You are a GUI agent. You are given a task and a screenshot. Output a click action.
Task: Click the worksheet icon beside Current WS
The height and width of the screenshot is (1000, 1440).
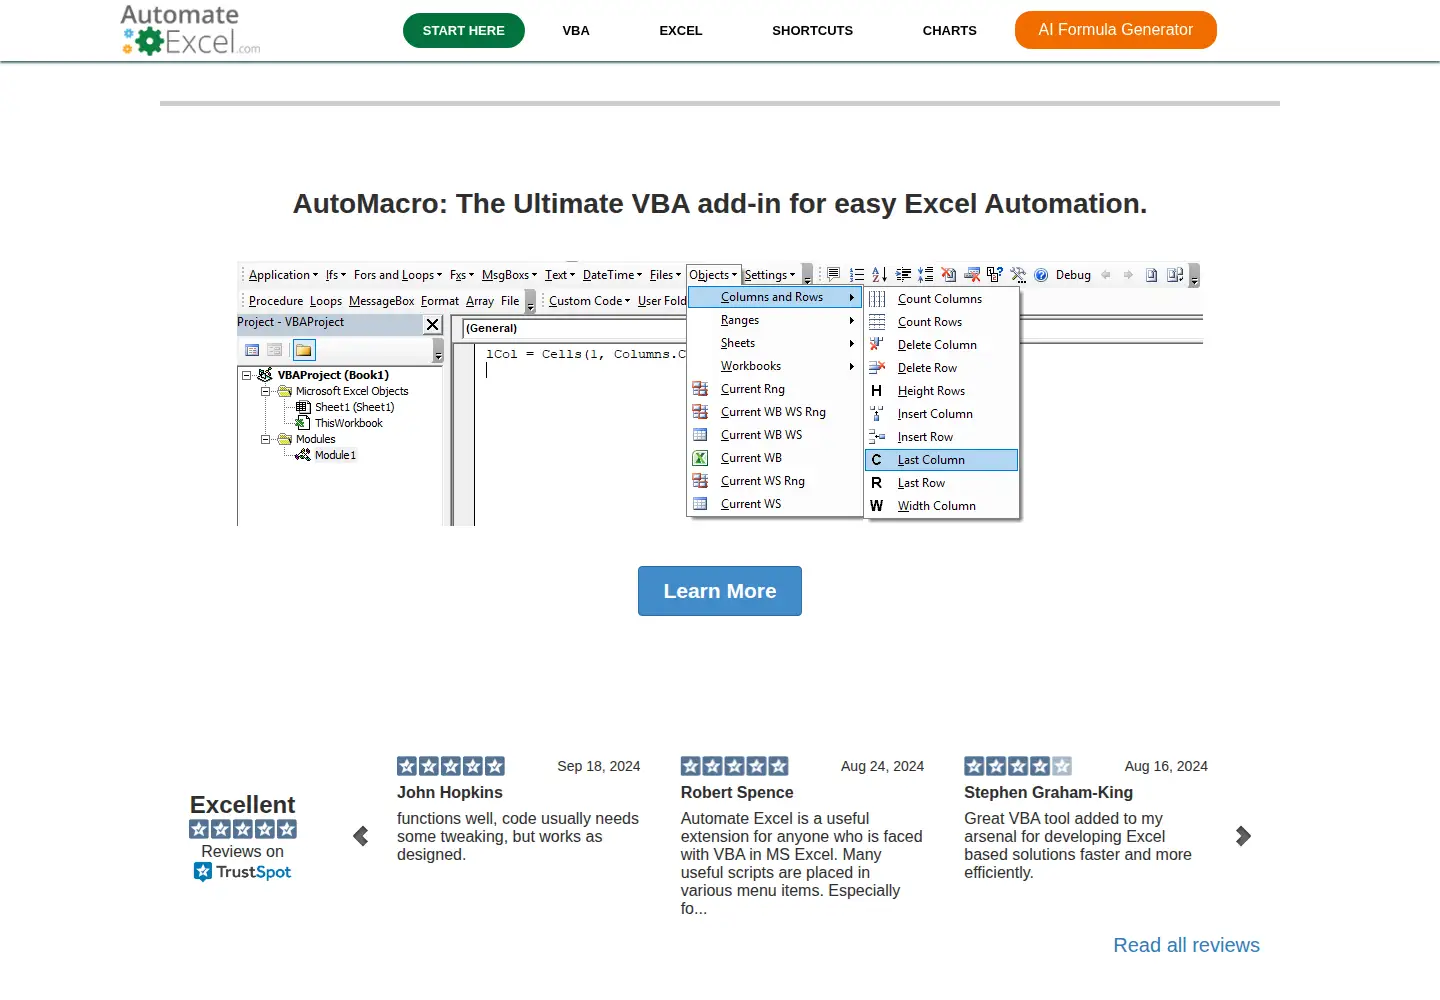(701, 504)
